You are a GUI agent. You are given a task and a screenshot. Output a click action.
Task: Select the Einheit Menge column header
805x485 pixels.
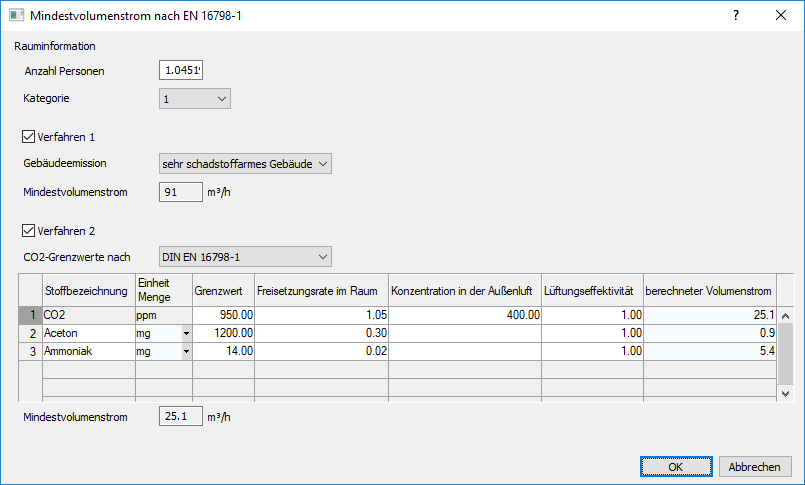164,290
